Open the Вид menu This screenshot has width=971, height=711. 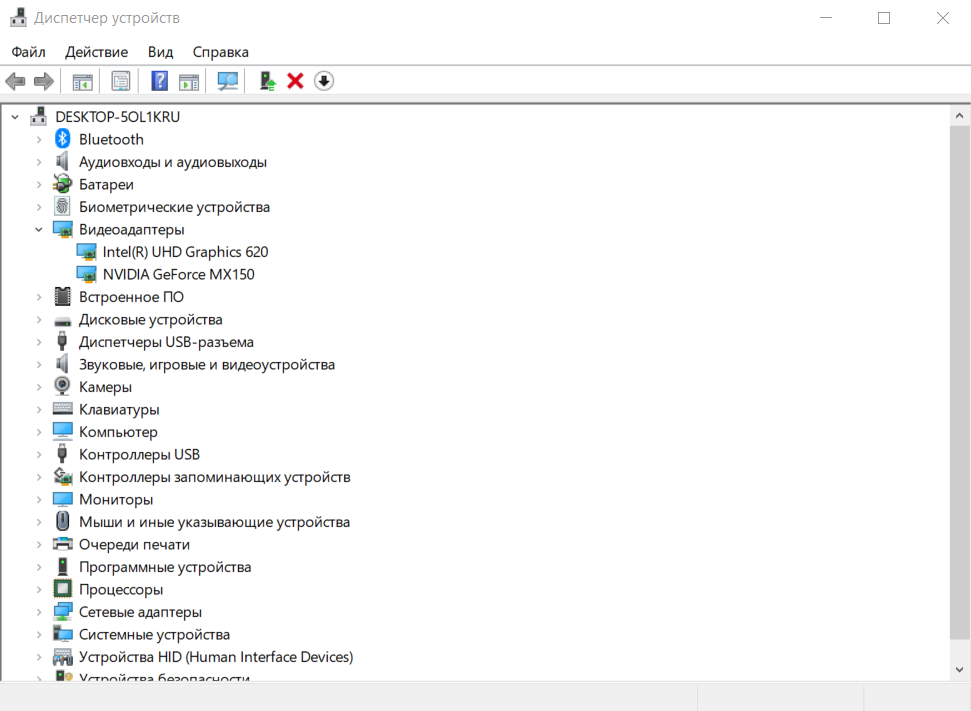pos(160,52)
